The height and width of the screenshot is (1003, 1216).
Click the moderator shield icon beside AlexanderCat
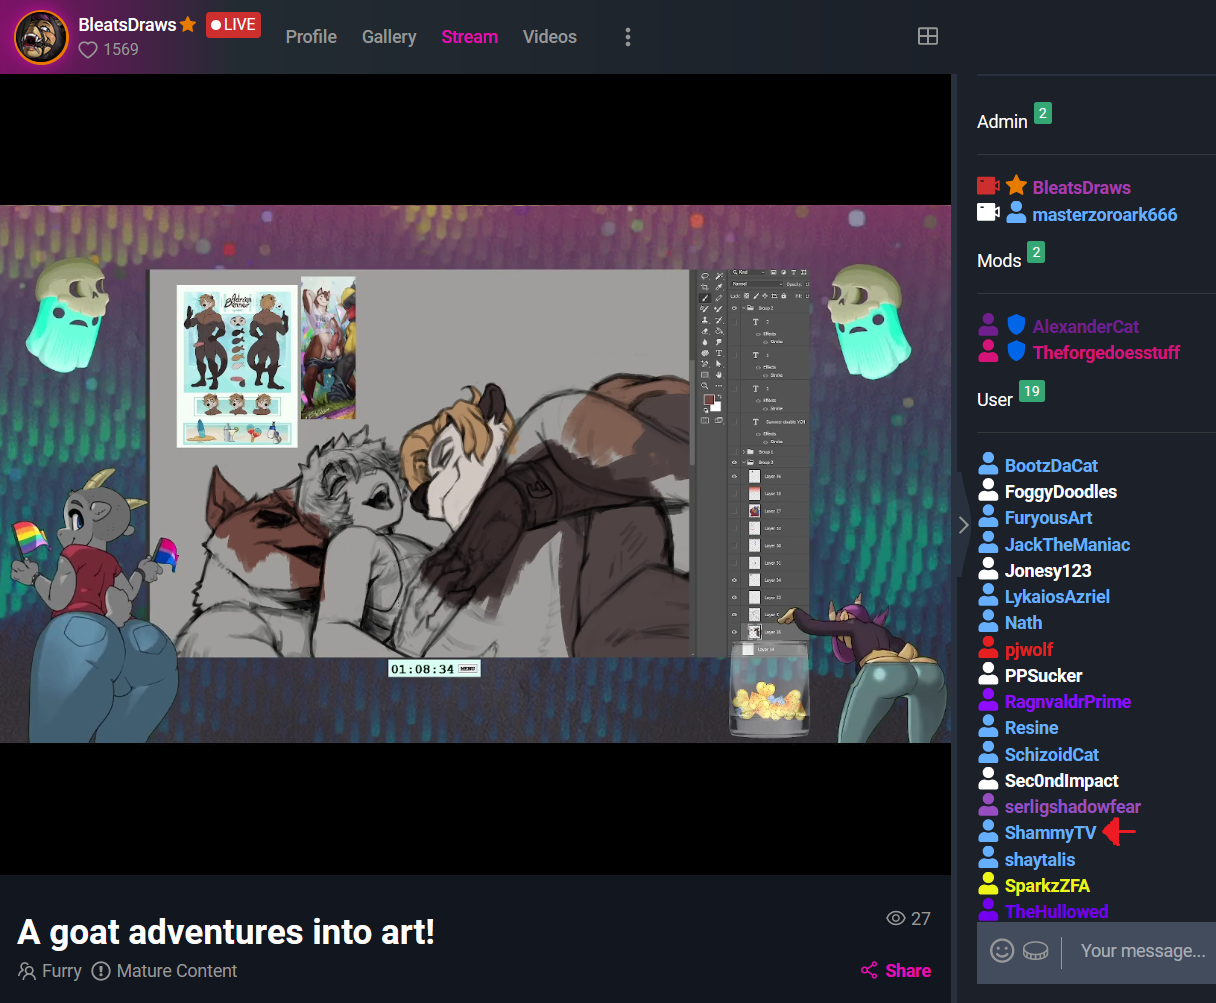coord(1016,325)
